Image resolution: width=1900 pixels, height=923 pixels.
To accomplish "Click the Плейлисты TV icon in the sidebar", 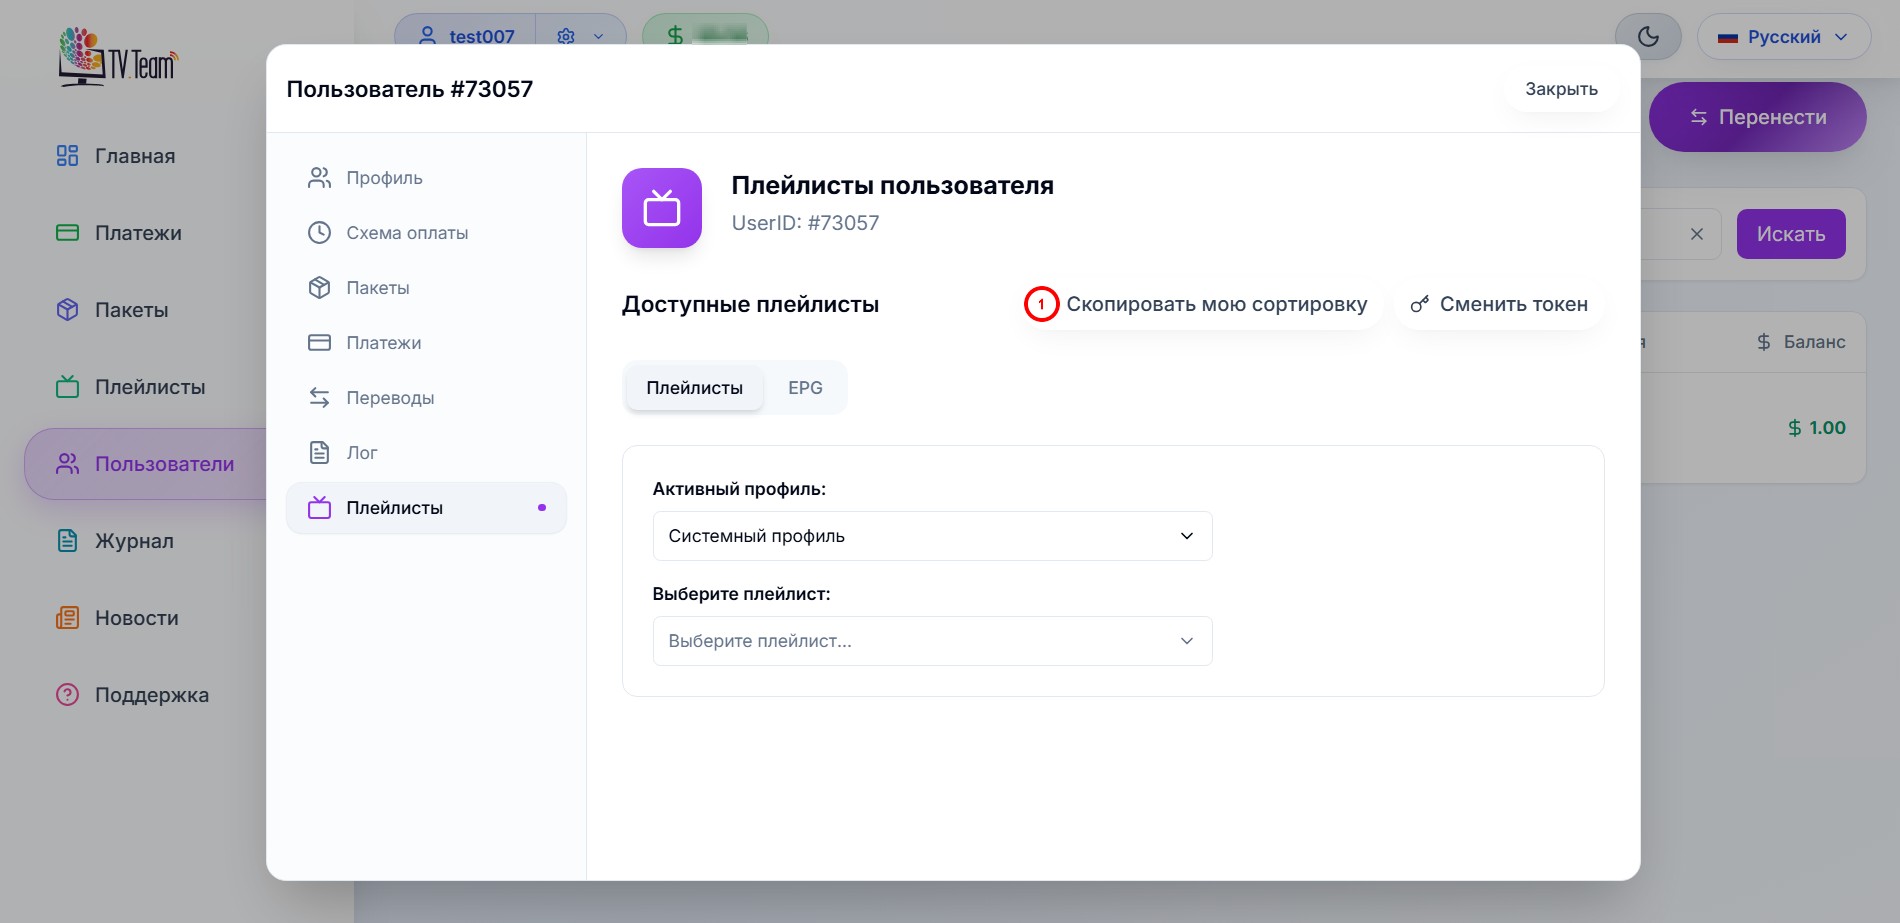I will pos(67,386).
